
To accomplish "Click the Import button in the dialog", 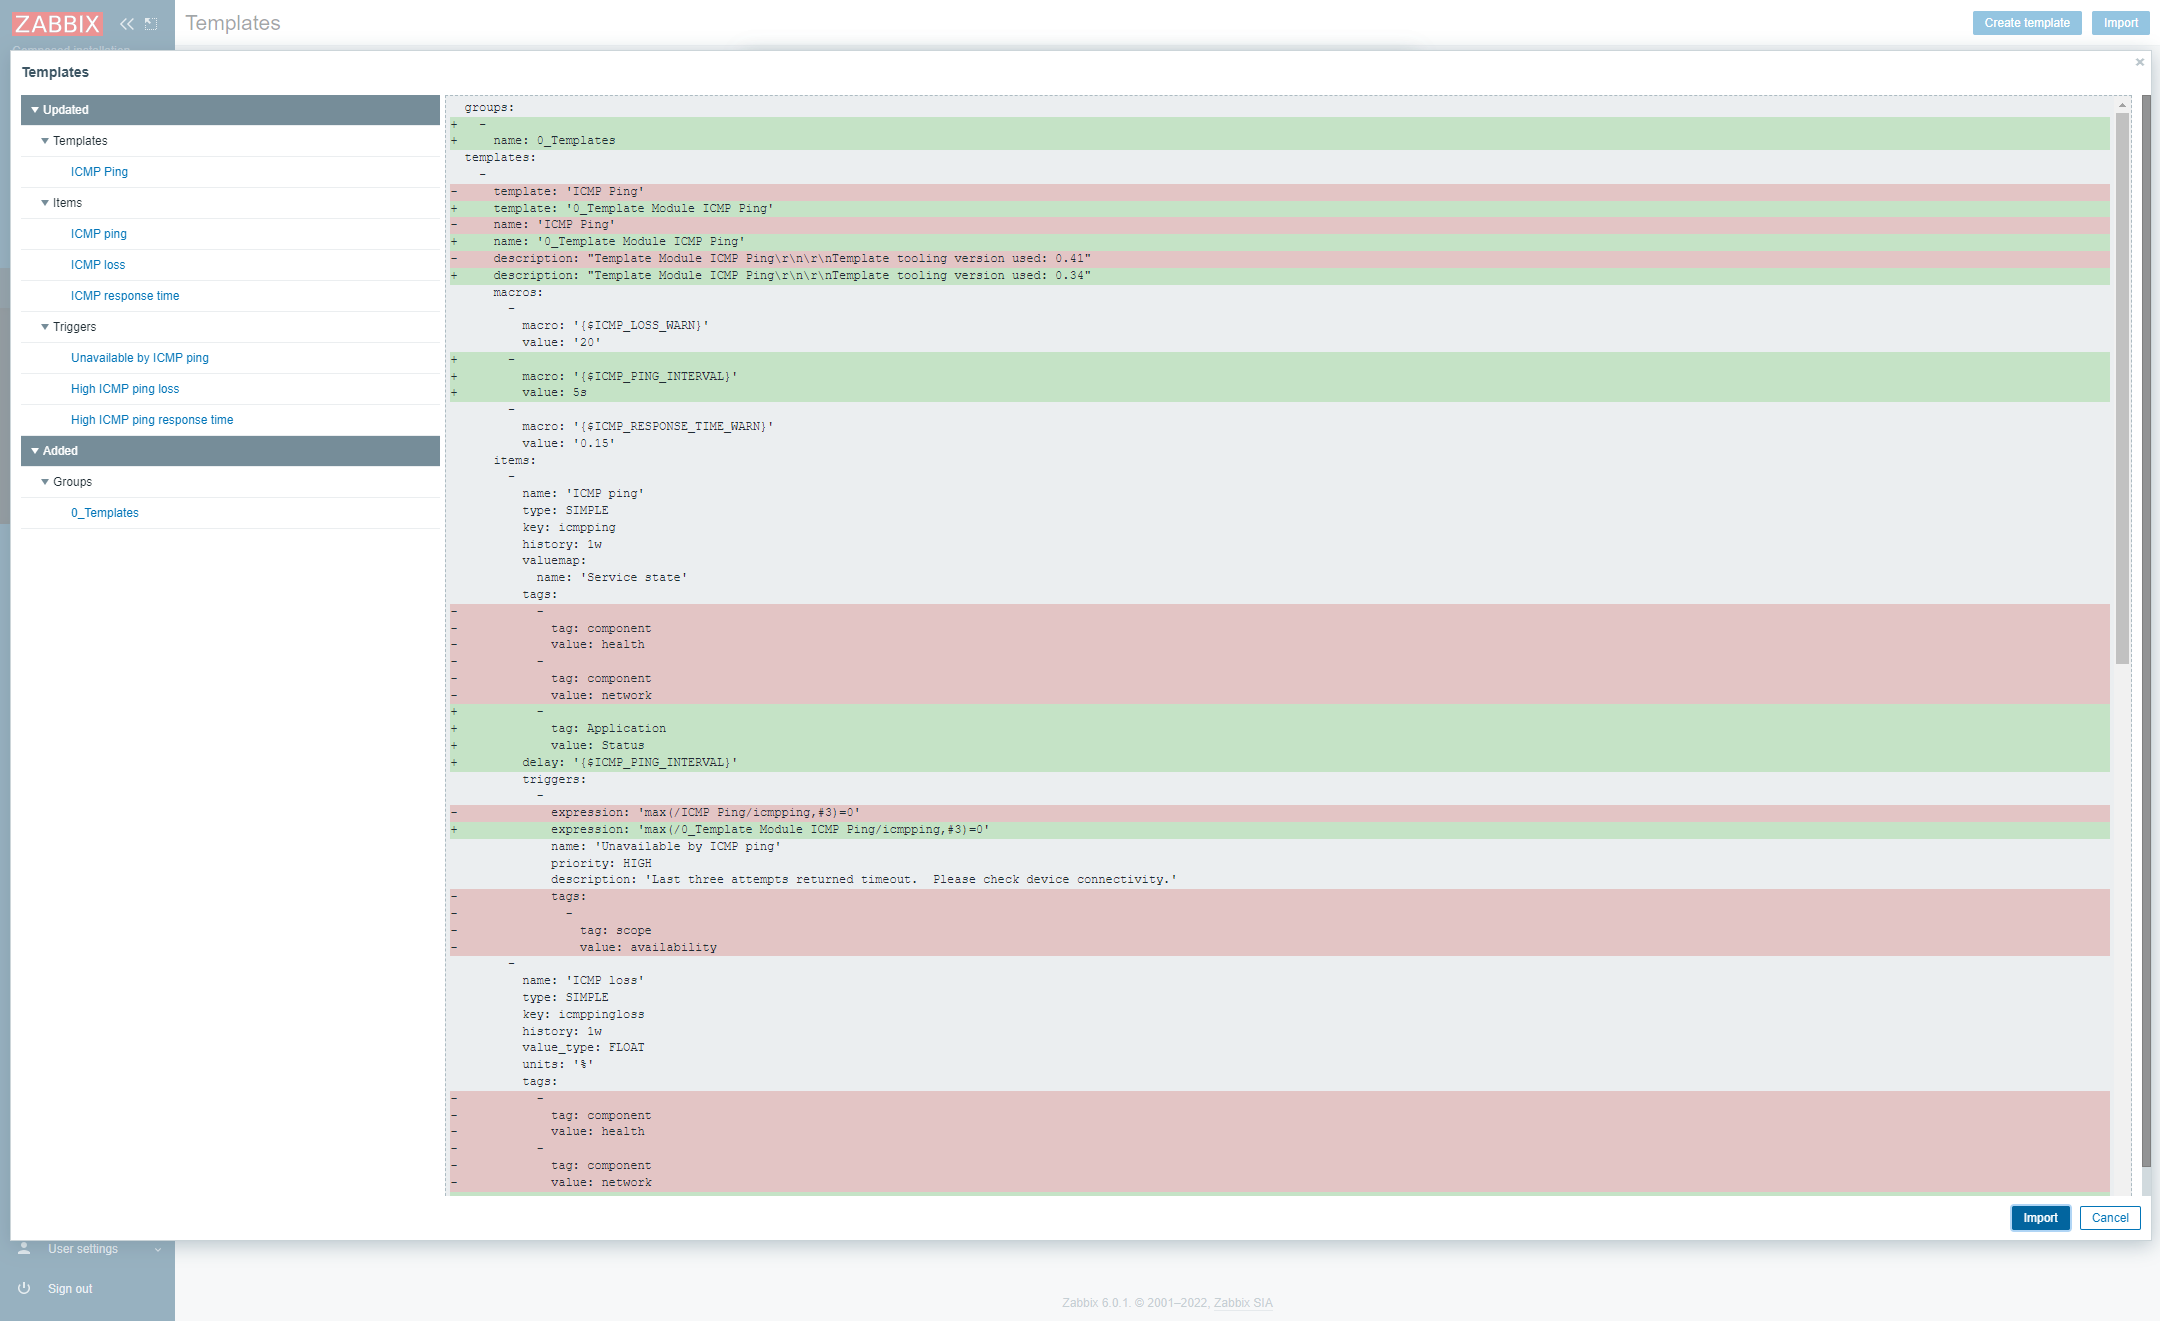I will click(2040, 1217).
